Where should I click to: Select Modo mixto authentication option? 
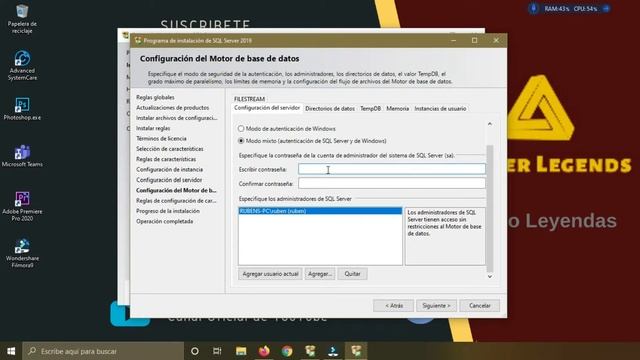[312, 141]
